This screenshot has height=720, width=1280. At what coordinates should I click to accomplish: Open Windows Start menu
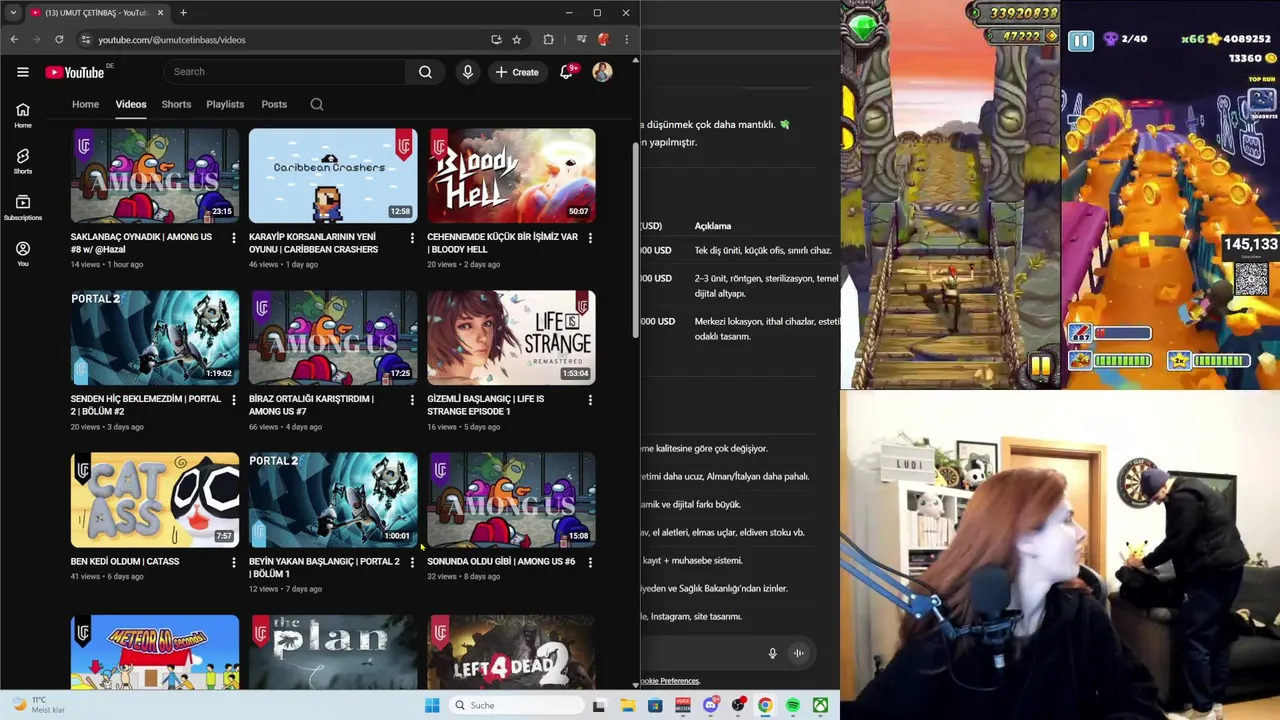pyautogui.click(x=432, y=705)
